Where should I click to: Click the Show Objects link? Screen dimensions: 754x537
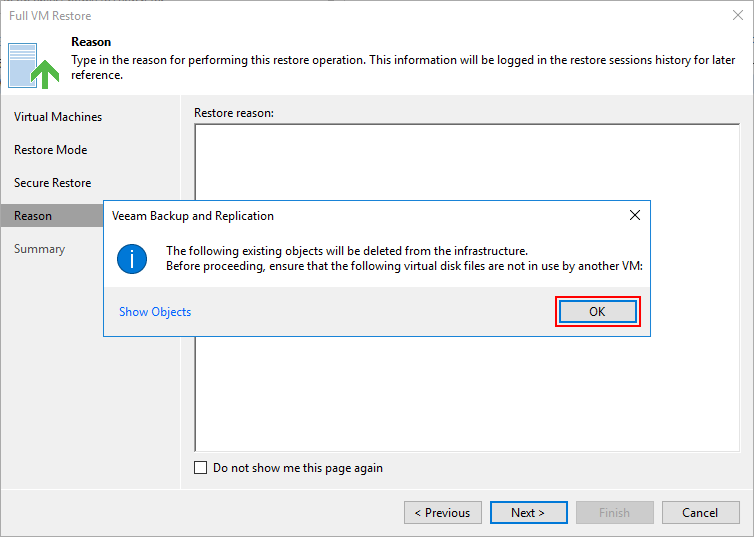click(x=155, y=312)
